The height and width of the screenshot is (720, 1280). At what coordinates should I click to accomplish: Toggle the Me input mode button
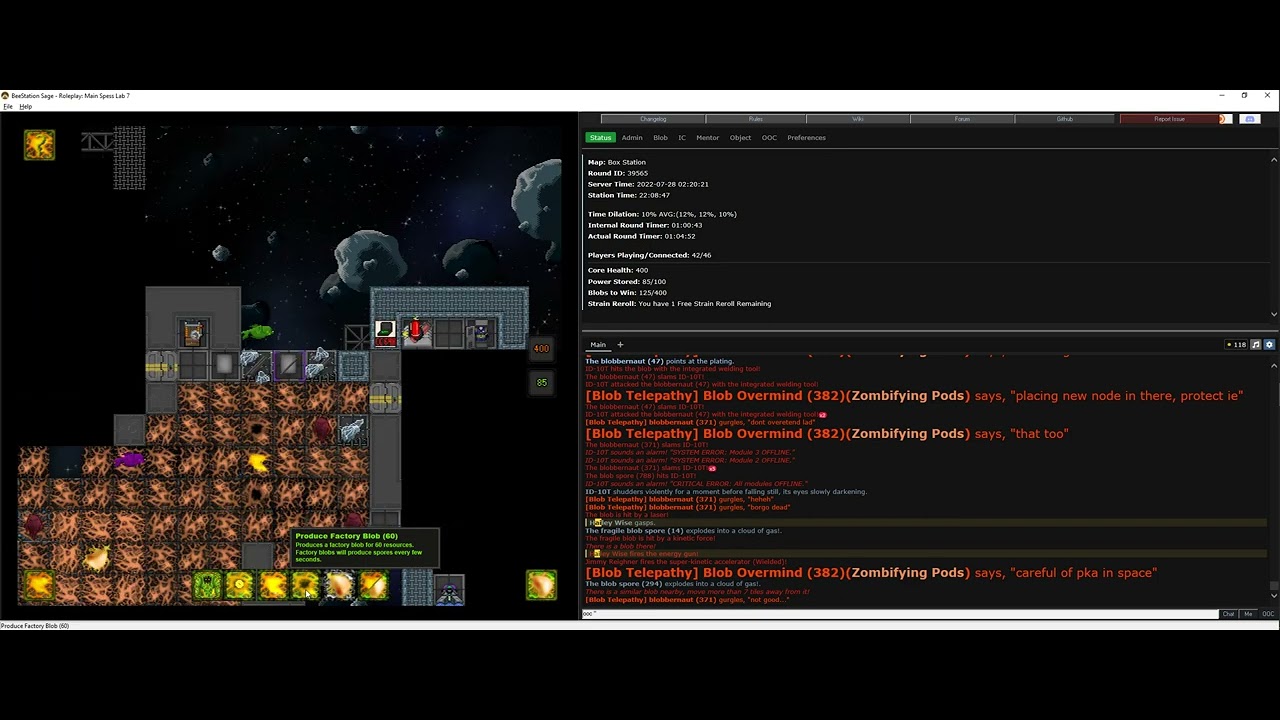(x=1247, y=614)
